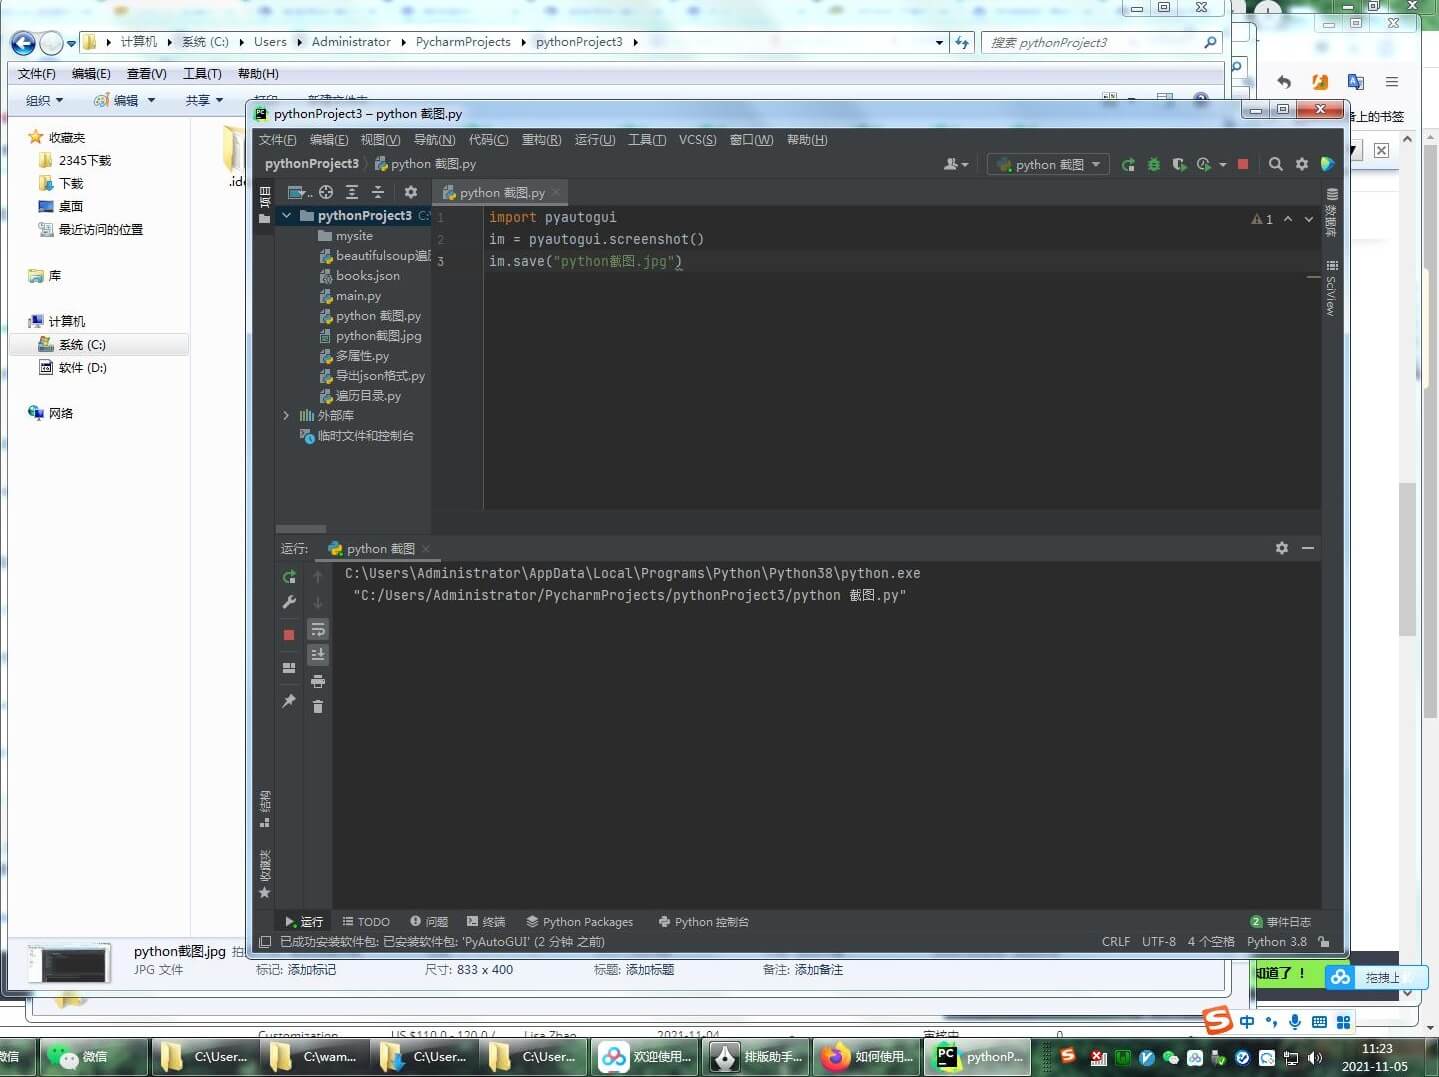Open the profiler dropdown arrow beside the run icons
1439x1077 pixels.
pyautogui.click(x=1222, y=165)
